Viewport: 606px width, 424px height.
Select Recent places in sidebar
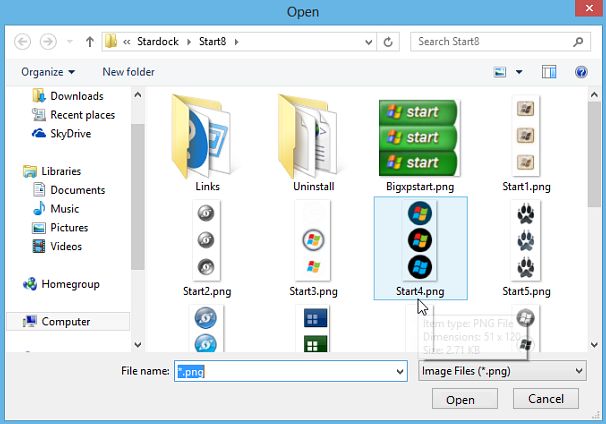[x=73, y=115]
